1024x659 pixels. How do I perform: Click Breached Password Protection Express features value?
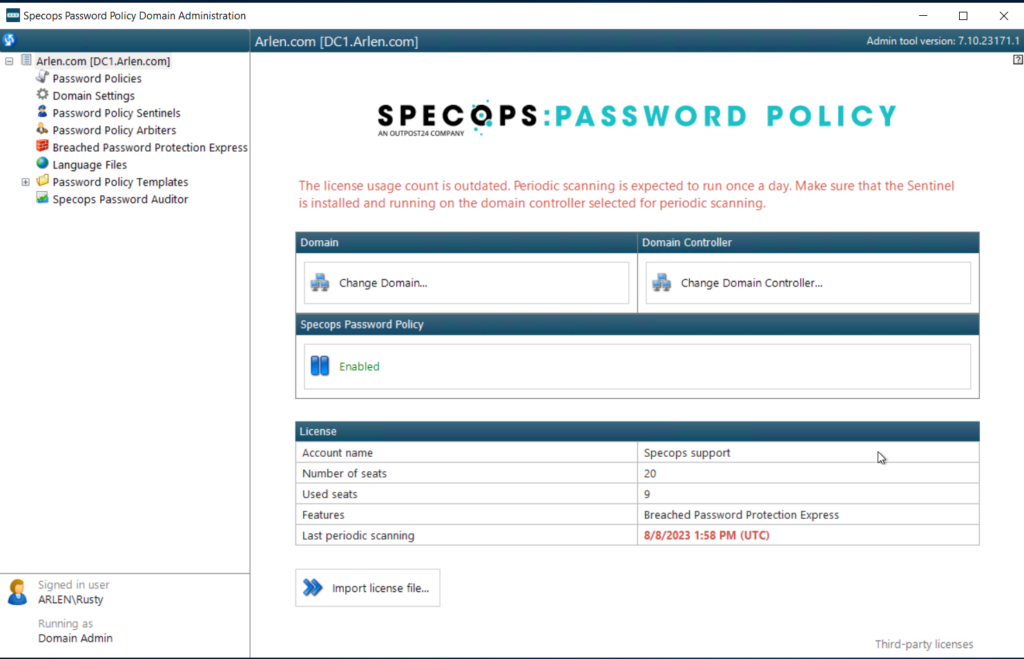741,515
